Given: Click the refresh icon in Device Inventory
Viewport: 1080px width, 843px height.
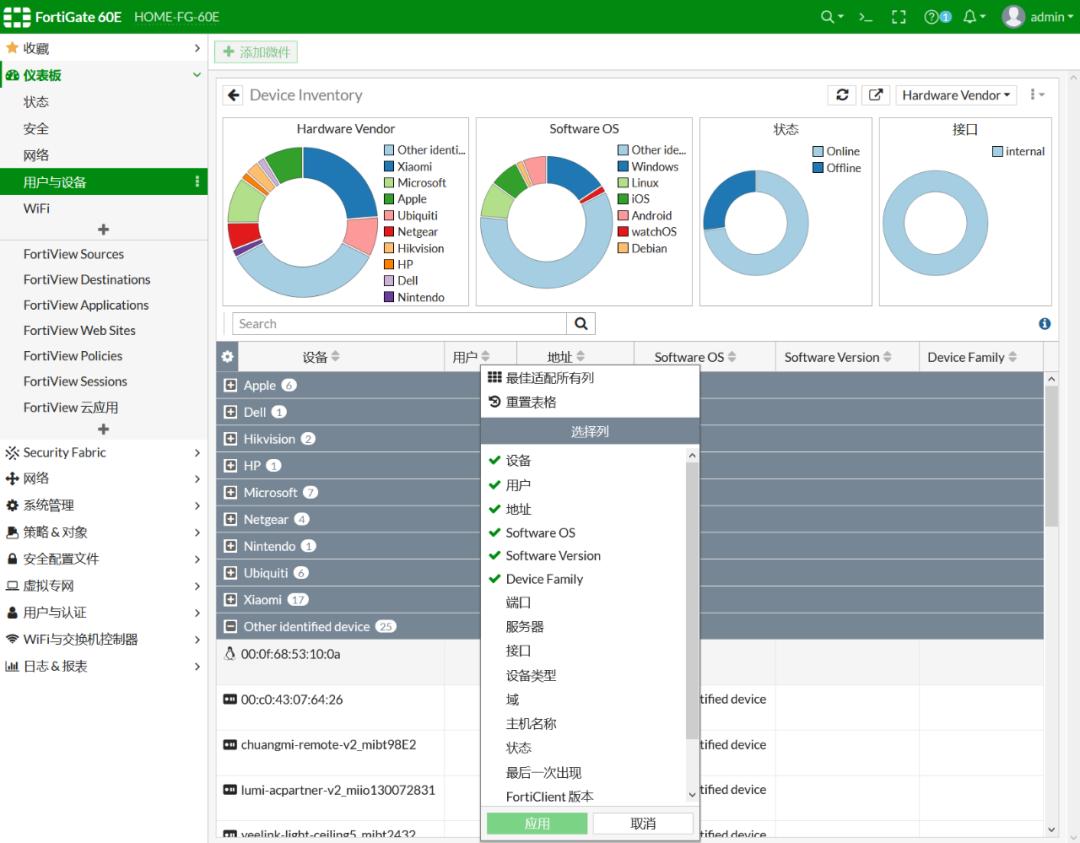Looking at the screenshot, I should pos(842,95).
